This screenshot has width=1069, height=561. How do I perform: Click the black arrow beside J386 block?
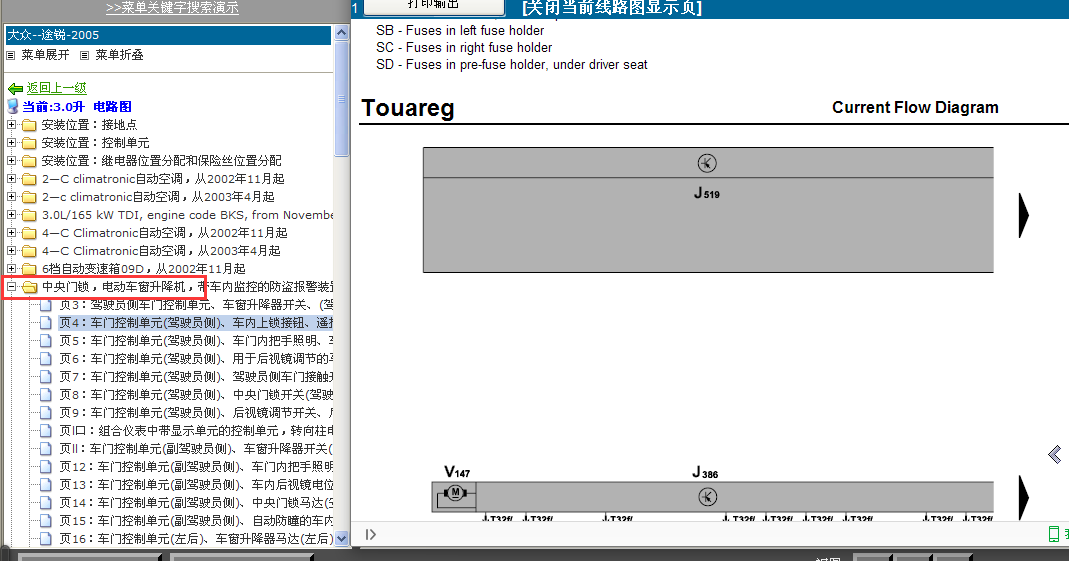pos(1023,498)
